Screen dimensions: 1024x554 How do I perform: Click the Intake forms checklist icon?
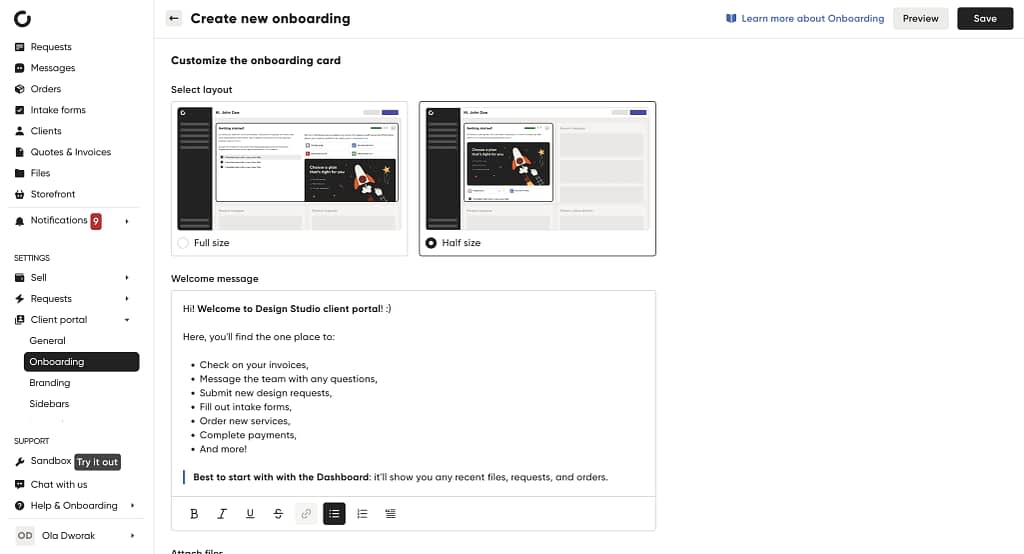pos(20,110)
